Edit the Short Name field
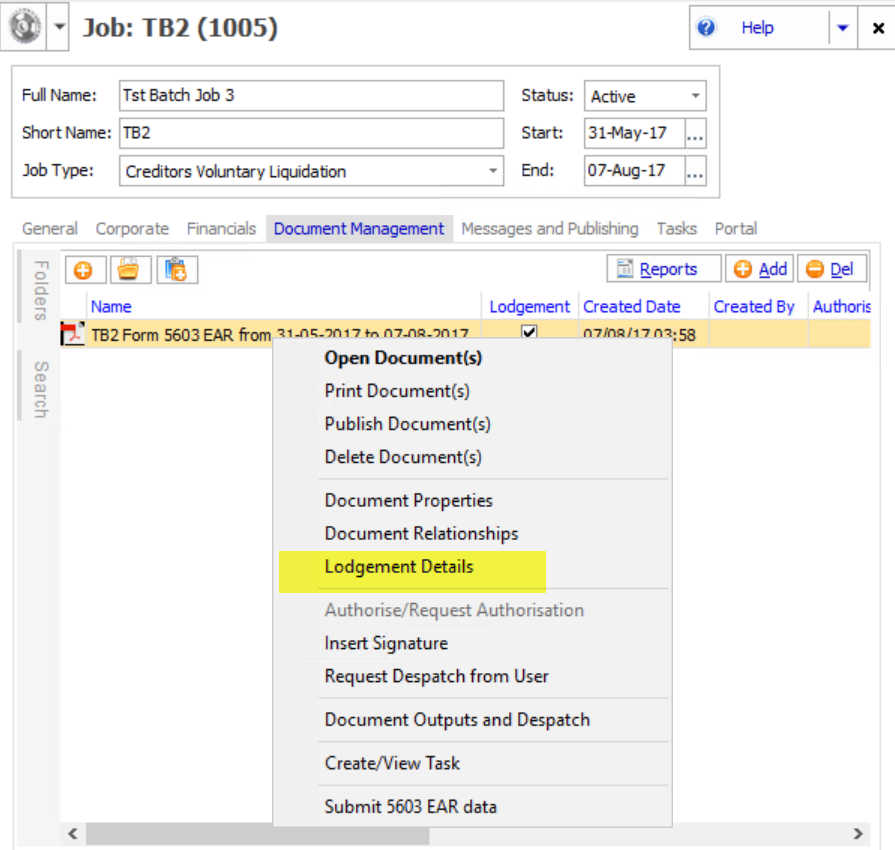The image size is (895, 850). (312, 133)
